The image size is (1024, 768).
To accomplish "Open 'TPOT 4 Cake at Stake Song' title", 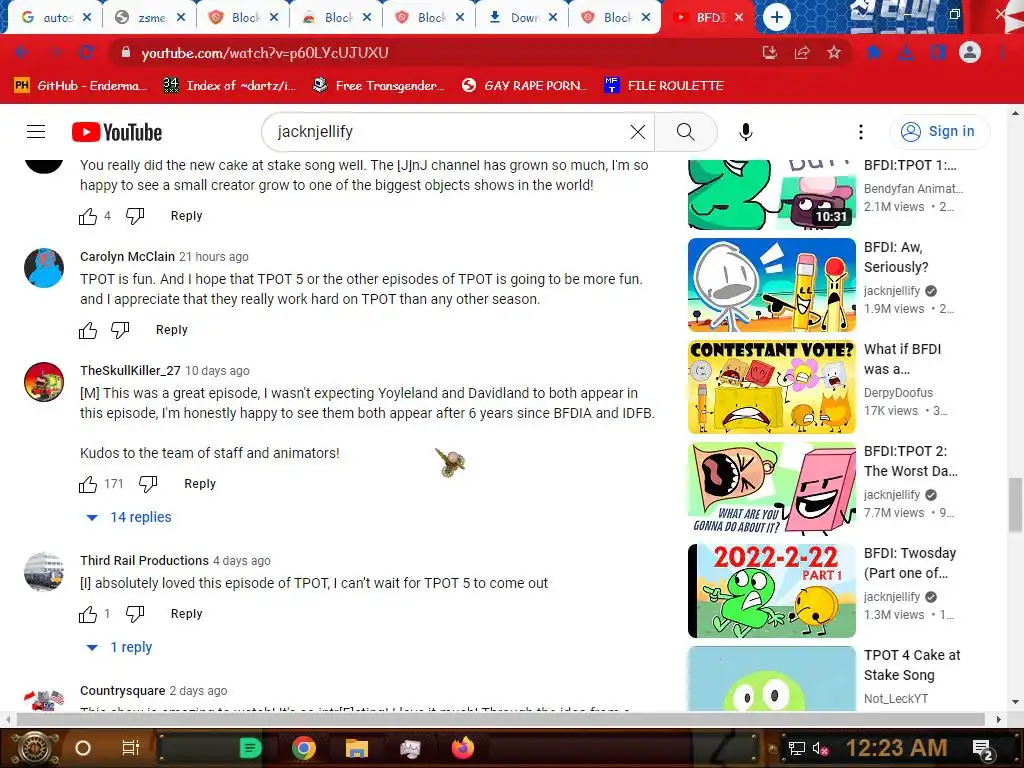I will 912,665.
